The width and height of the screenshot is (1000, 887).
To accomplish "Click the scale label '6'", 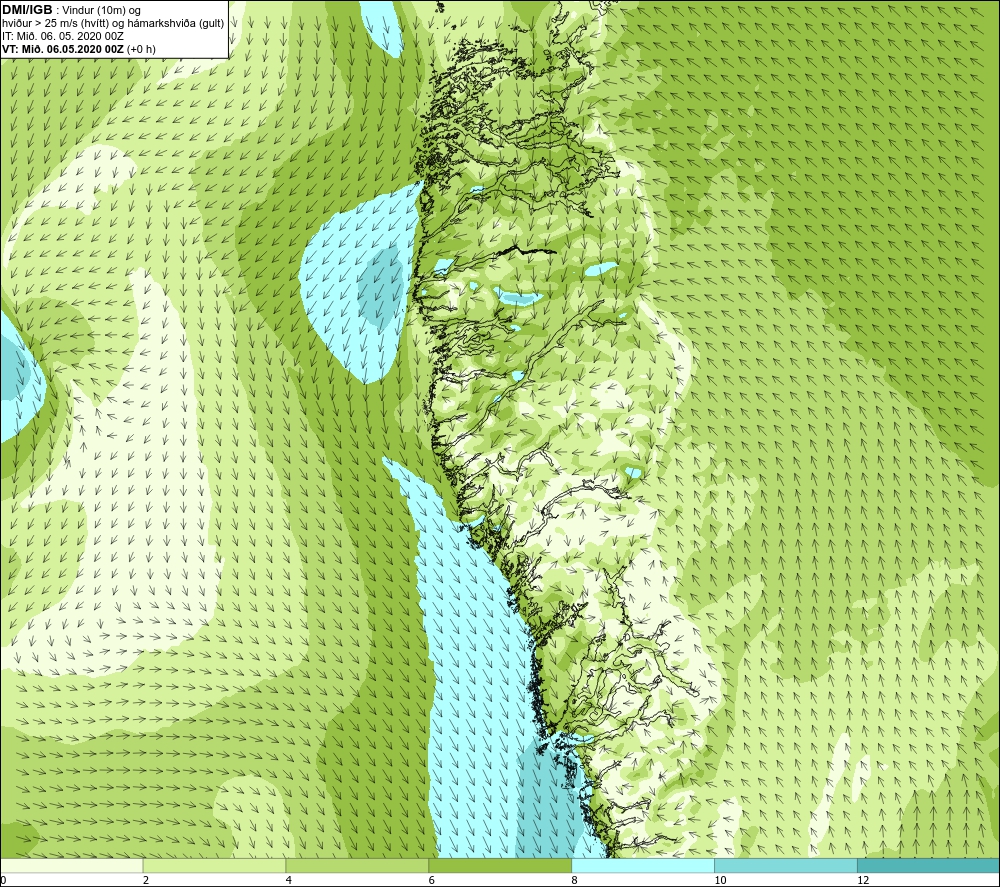I will tap(432, 880).
